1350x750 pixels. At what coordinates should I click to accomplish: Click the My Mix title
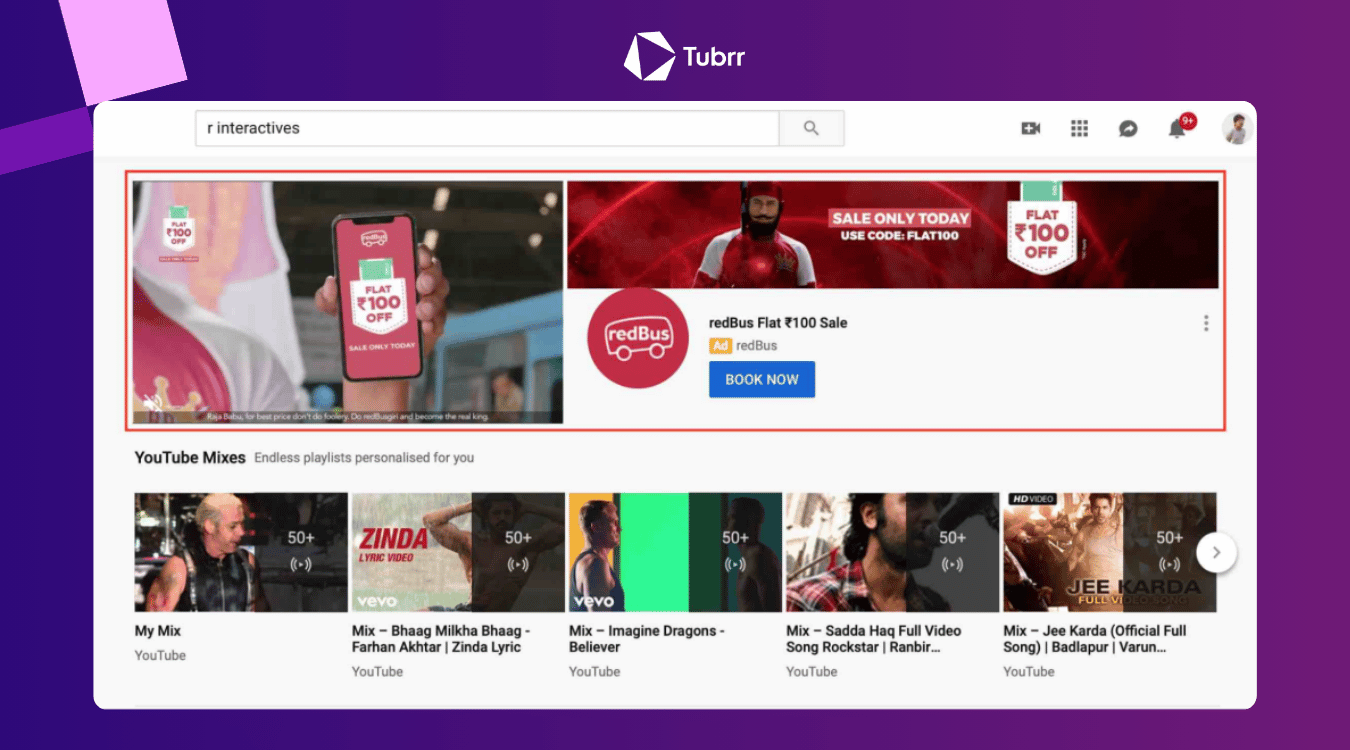coord(158,631)
